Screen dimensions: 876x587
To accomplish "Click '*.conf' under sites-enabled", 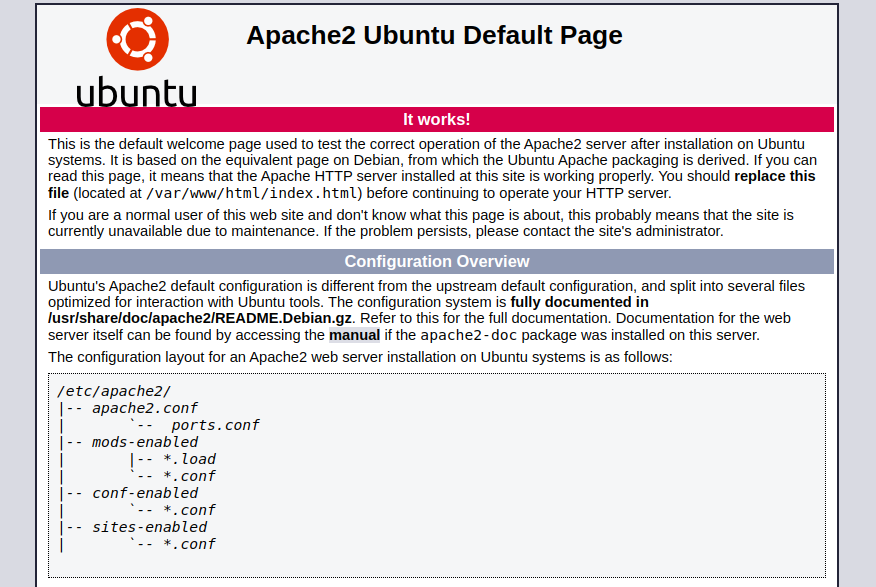I will point(189,544).
